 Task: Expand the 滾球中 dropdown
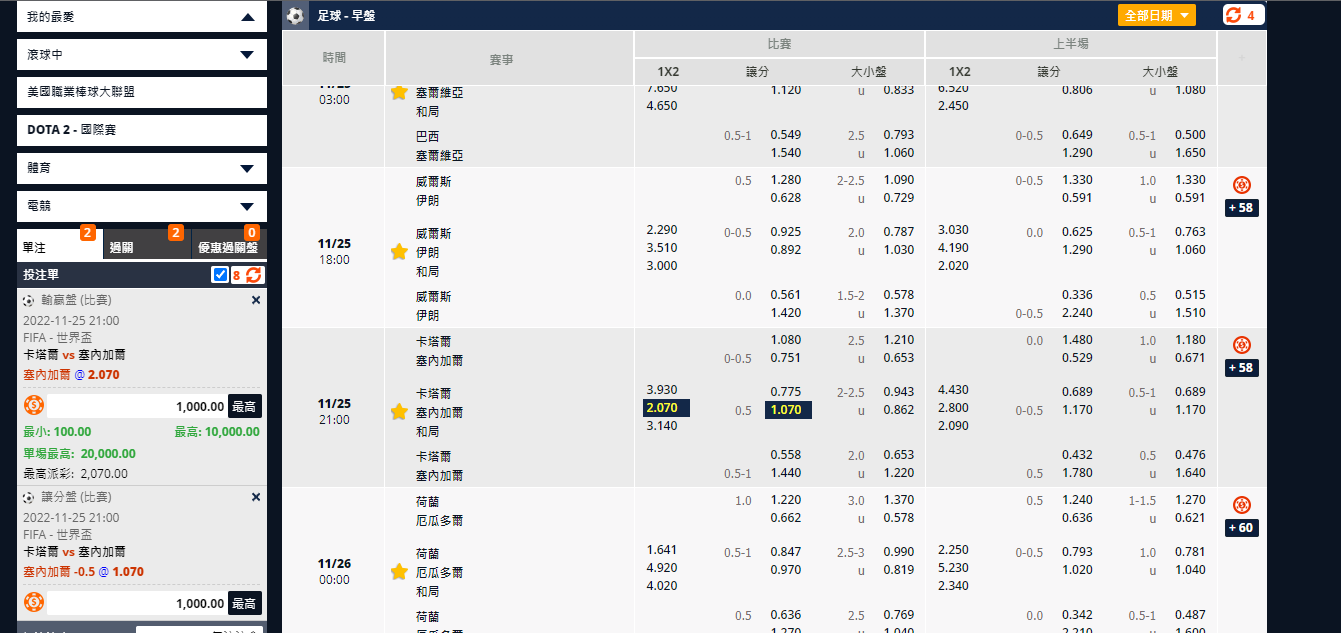coord(247,55)
